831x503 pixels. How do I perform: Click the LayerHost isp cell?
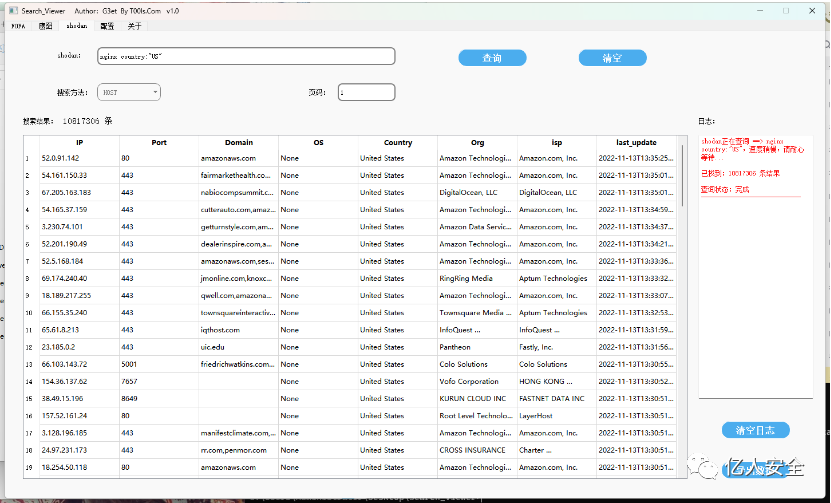556,416
